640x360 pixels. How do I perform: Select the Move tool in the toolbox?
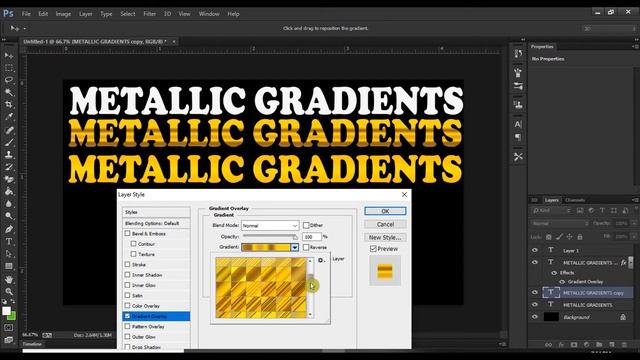[9, 56]
